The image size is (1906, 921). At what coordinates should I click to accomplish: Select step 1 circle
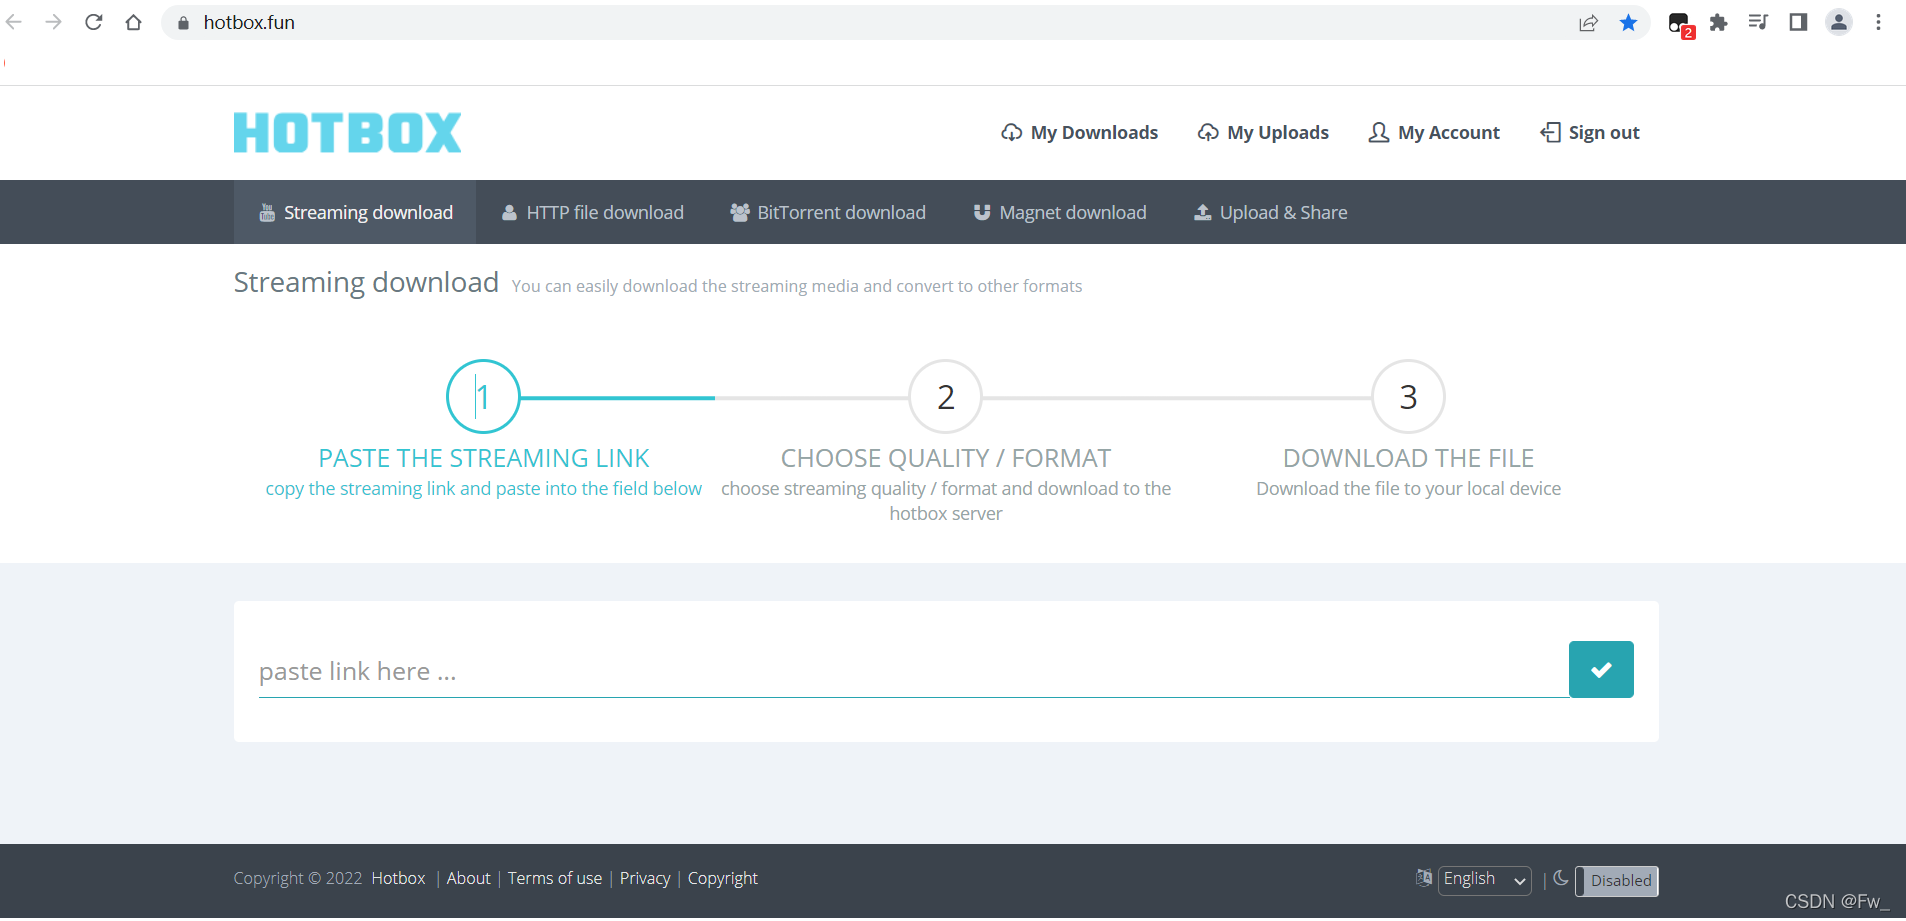click(483, 397)
